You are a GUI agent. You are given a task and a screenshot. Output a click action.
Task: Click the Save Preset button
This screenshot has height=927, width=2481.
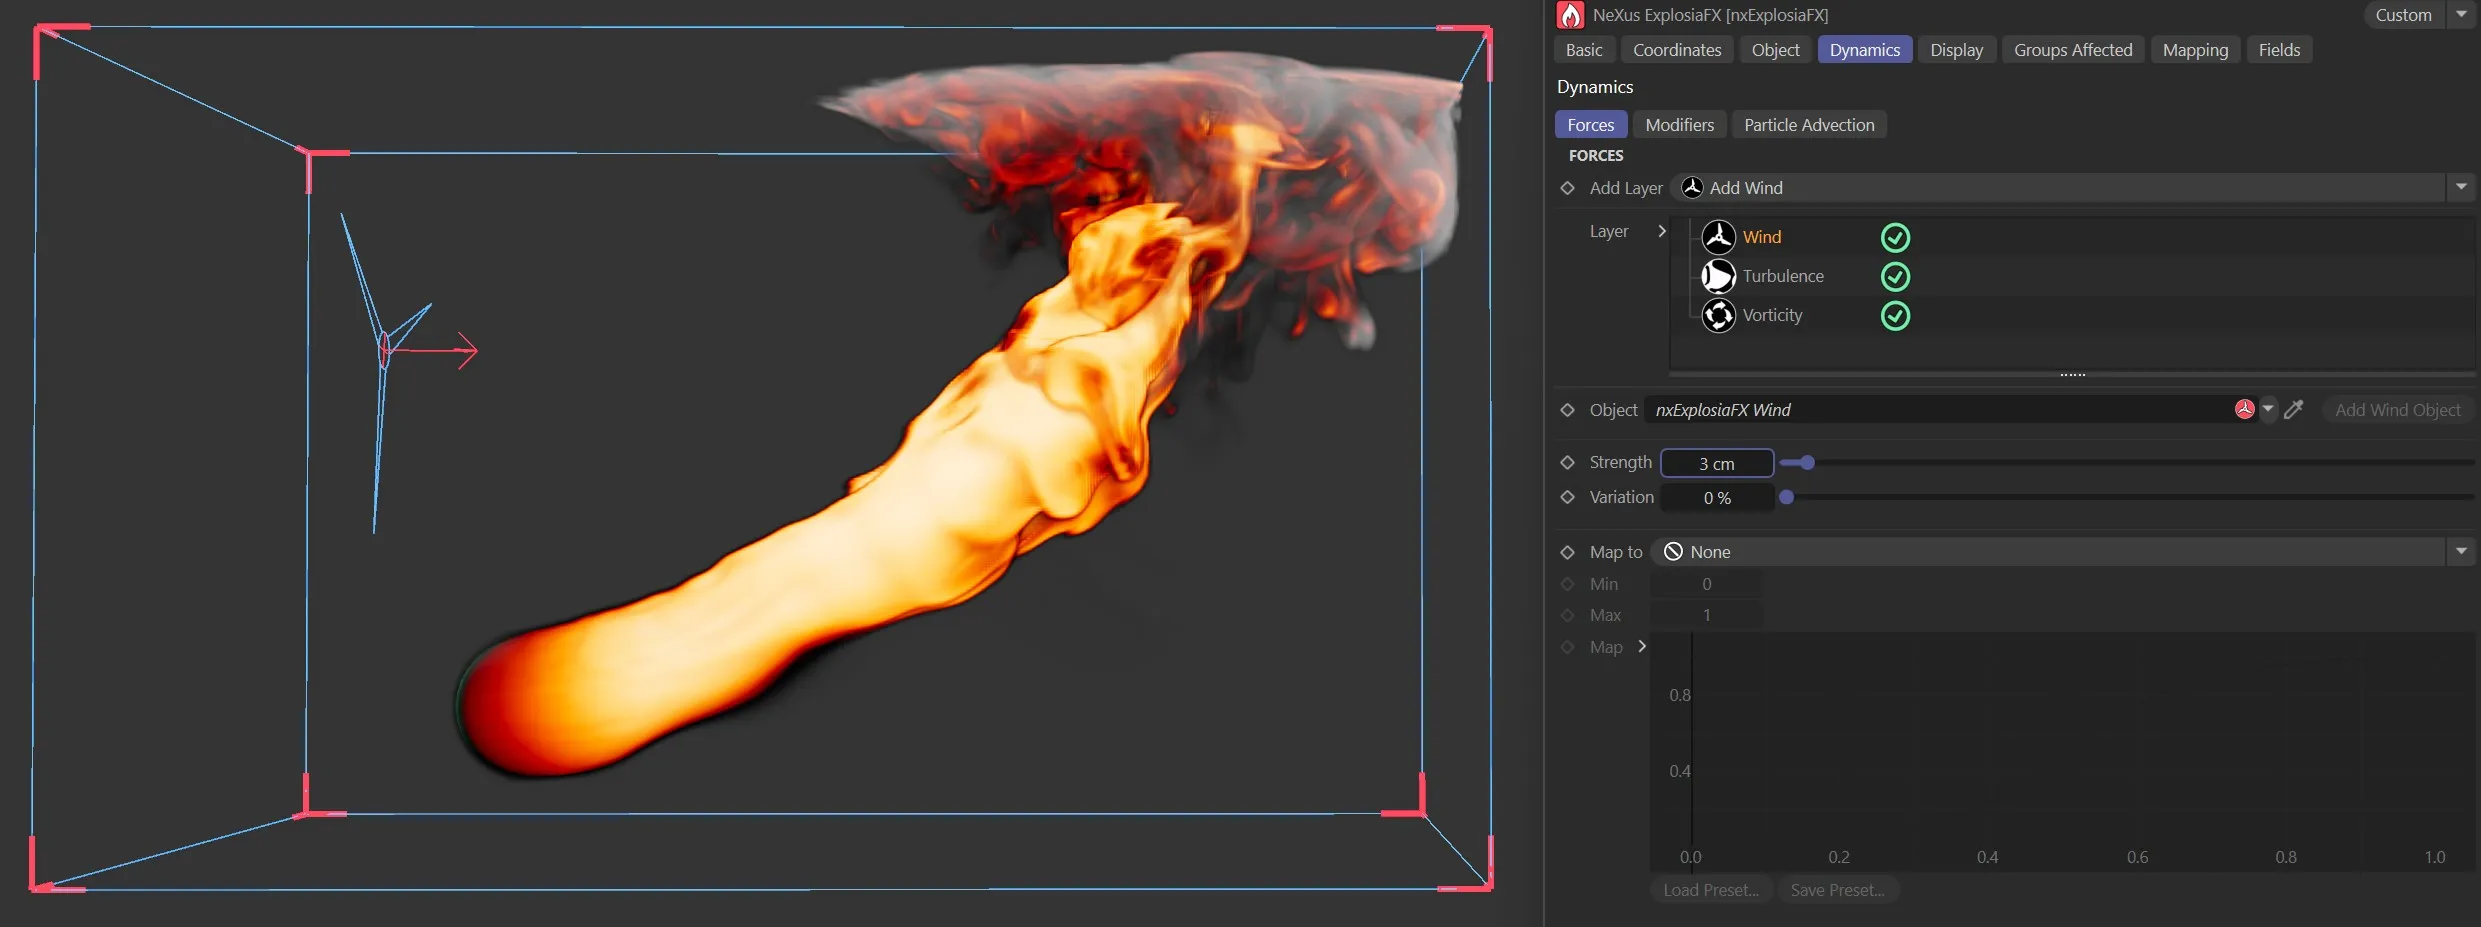tap(1838, 890)
